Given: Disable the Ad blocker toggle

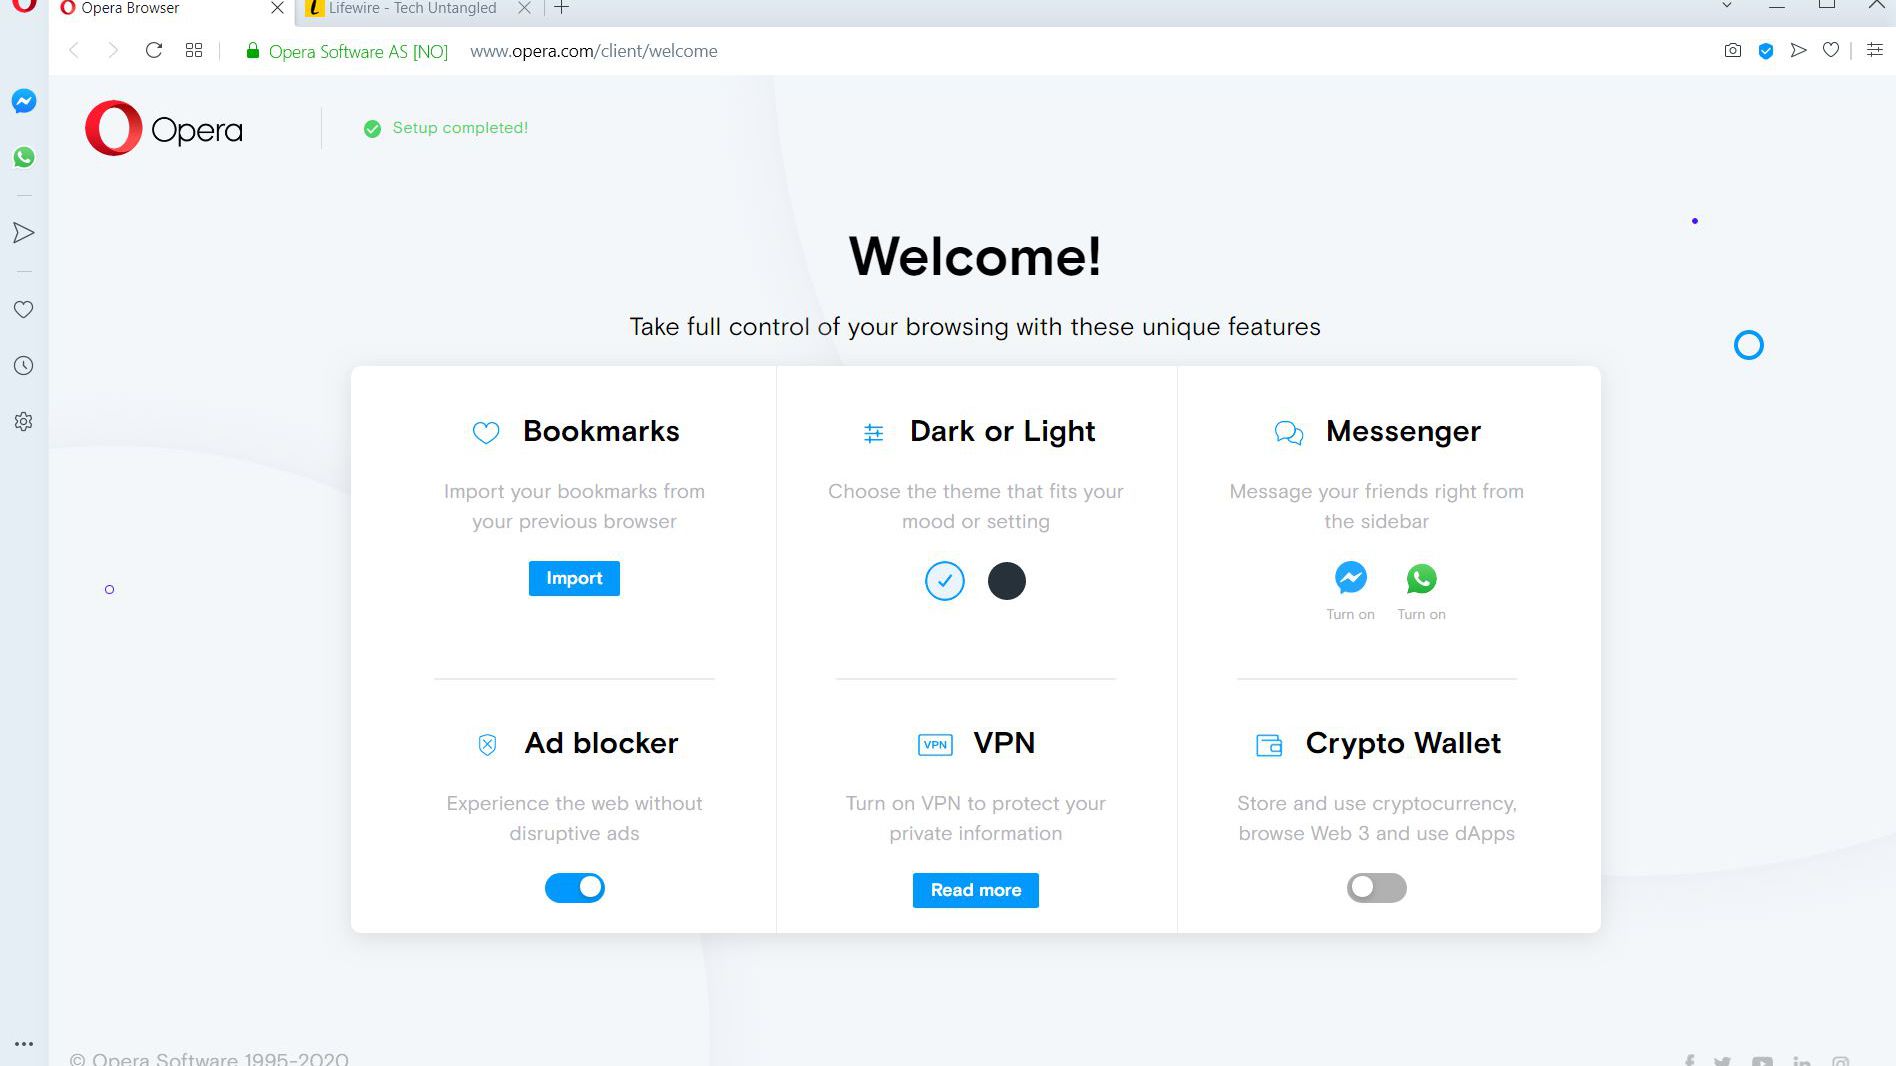Looking at the screenshot, I should 575,888.
